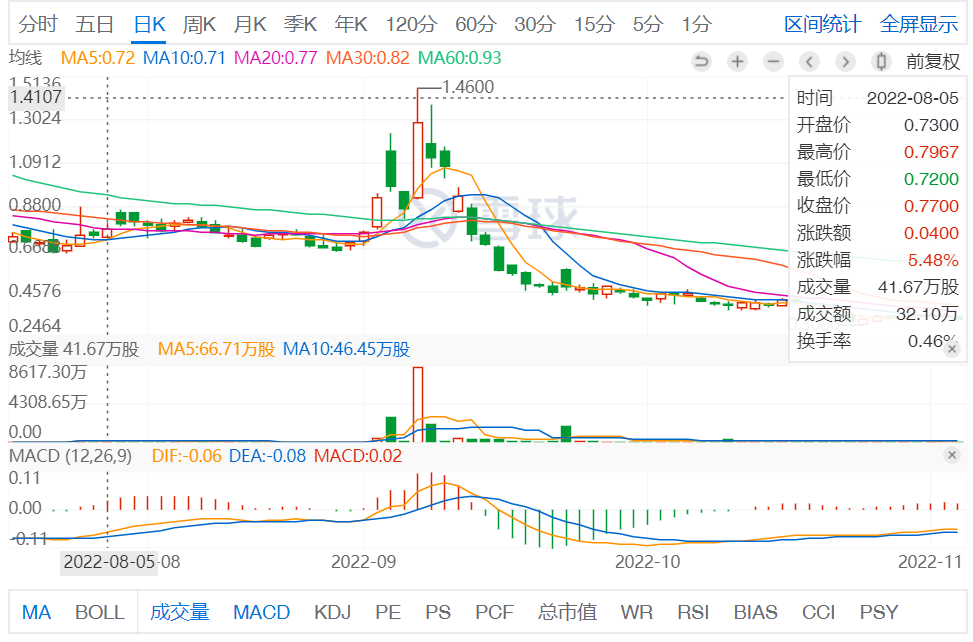Enable the RSI indicator at the bottom
This screenshot has height=642, width=973.
(693, 612)
